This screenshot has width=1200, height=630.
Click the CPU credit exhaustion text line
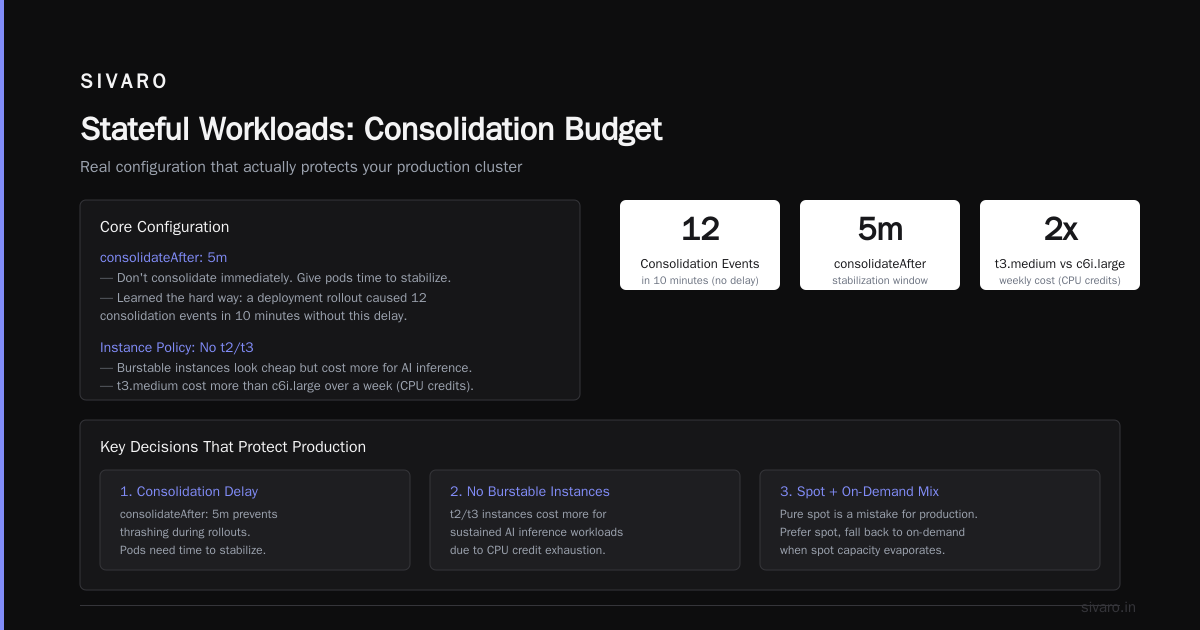pos(528,550)
